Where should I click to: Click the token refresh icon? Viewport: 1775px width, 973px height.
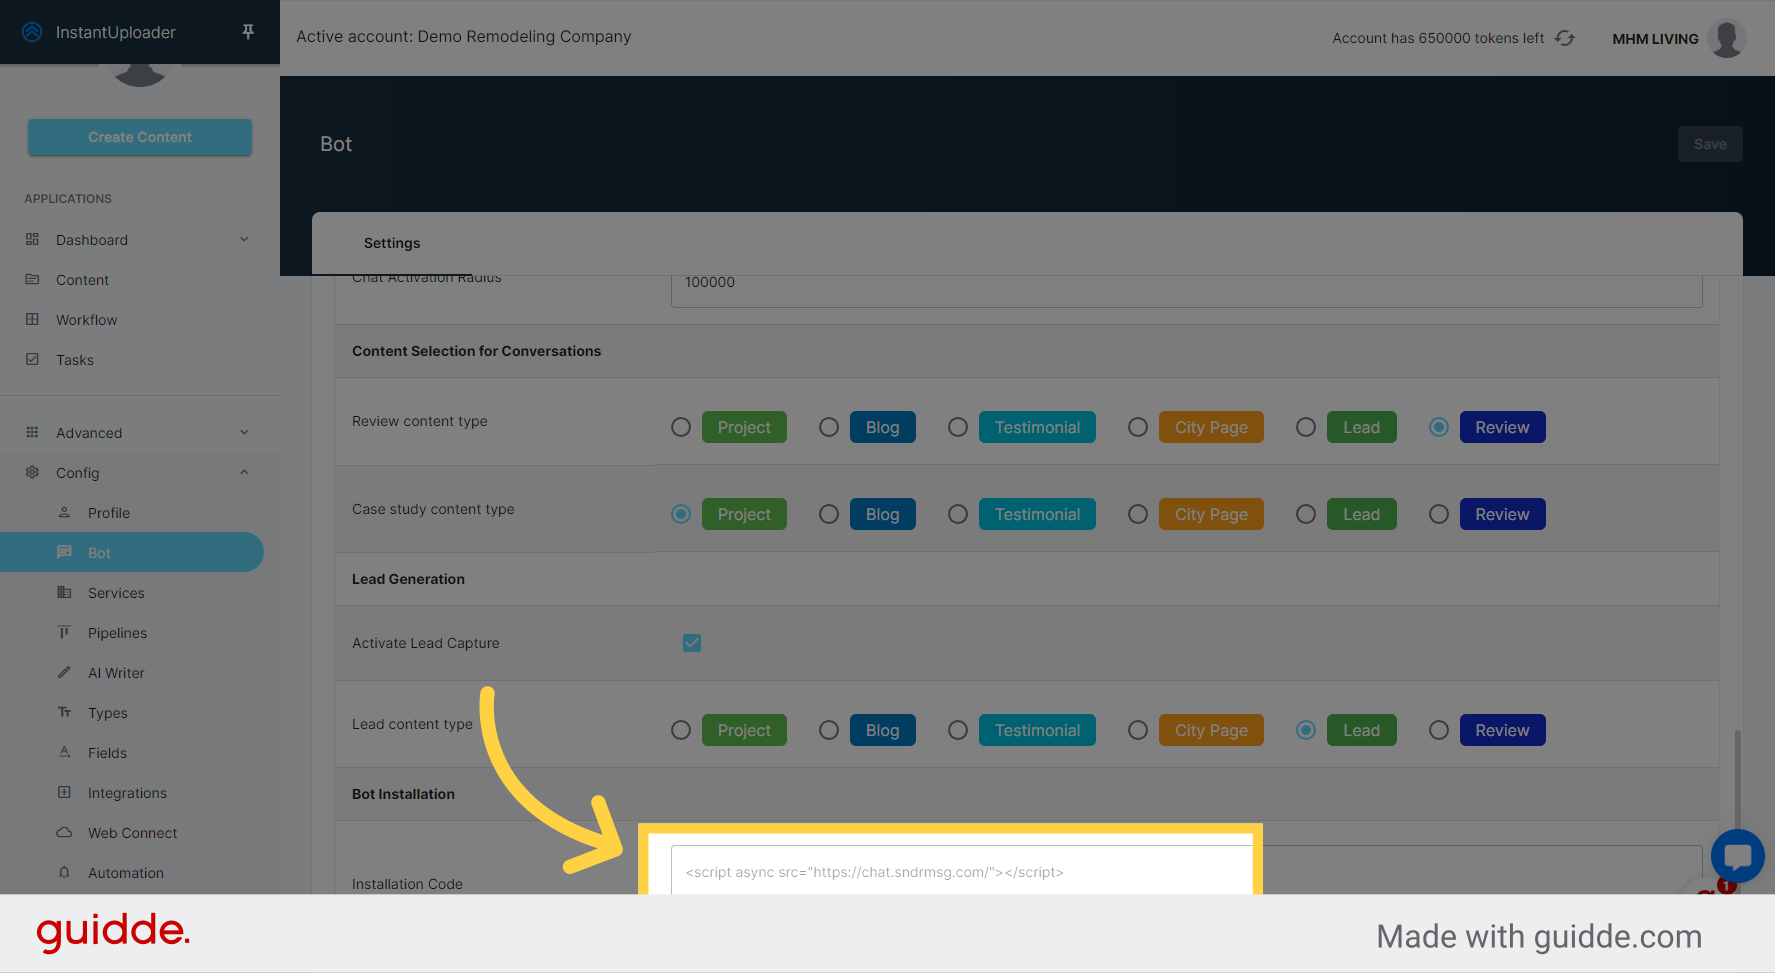[1564, 37]
